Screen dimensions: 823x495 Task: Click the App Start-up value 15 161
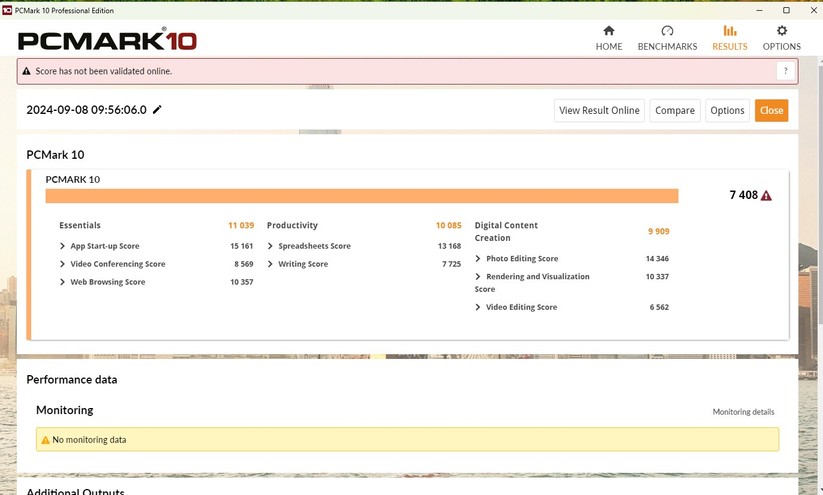tap(241, 246)
